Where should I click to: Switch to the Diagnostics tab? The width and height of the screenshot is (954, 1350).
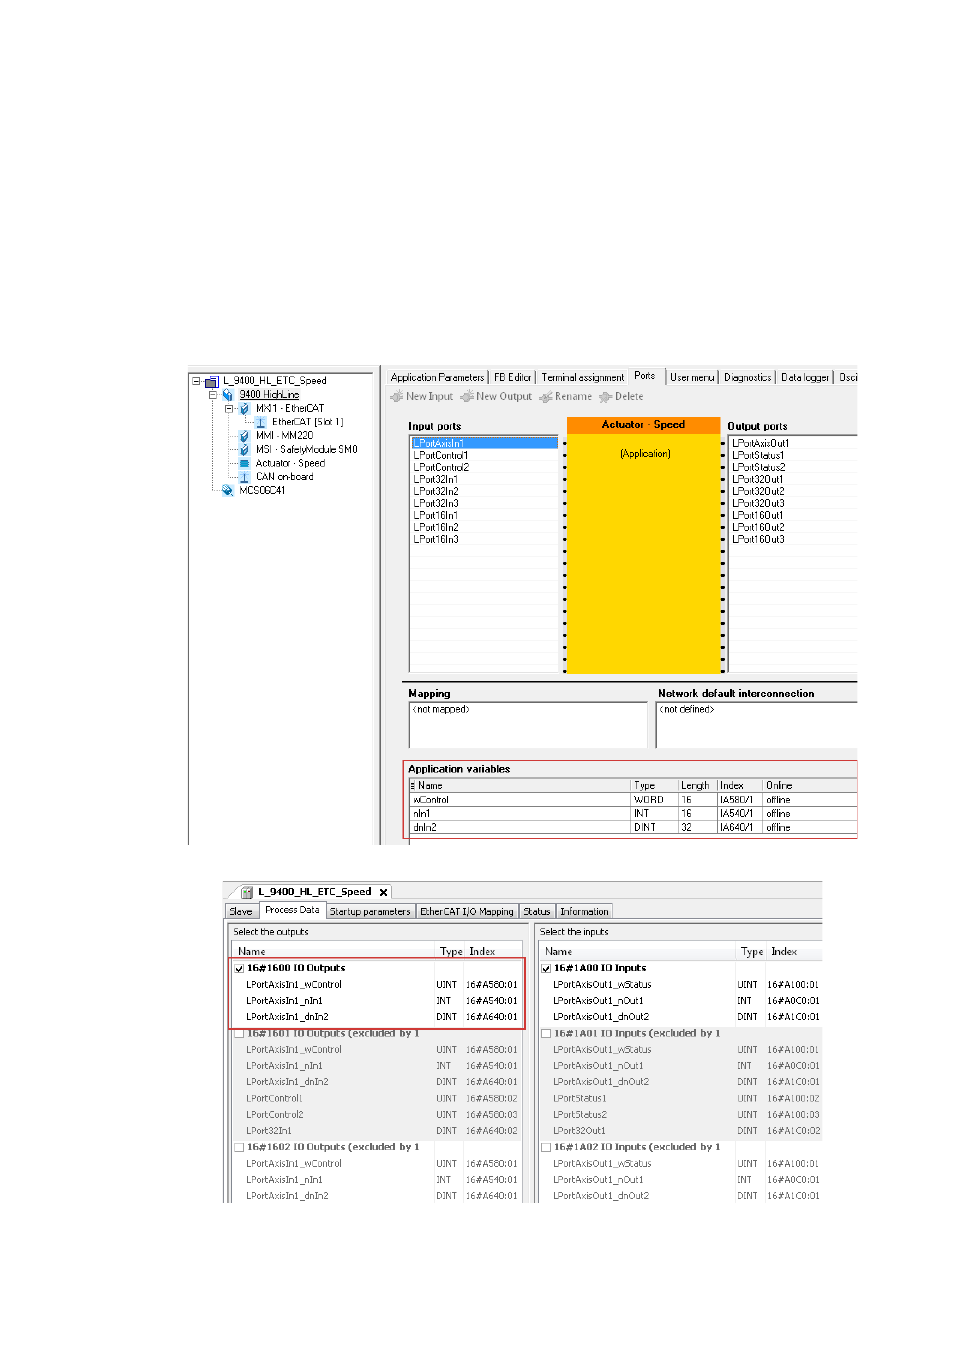(x=748, y=377)
